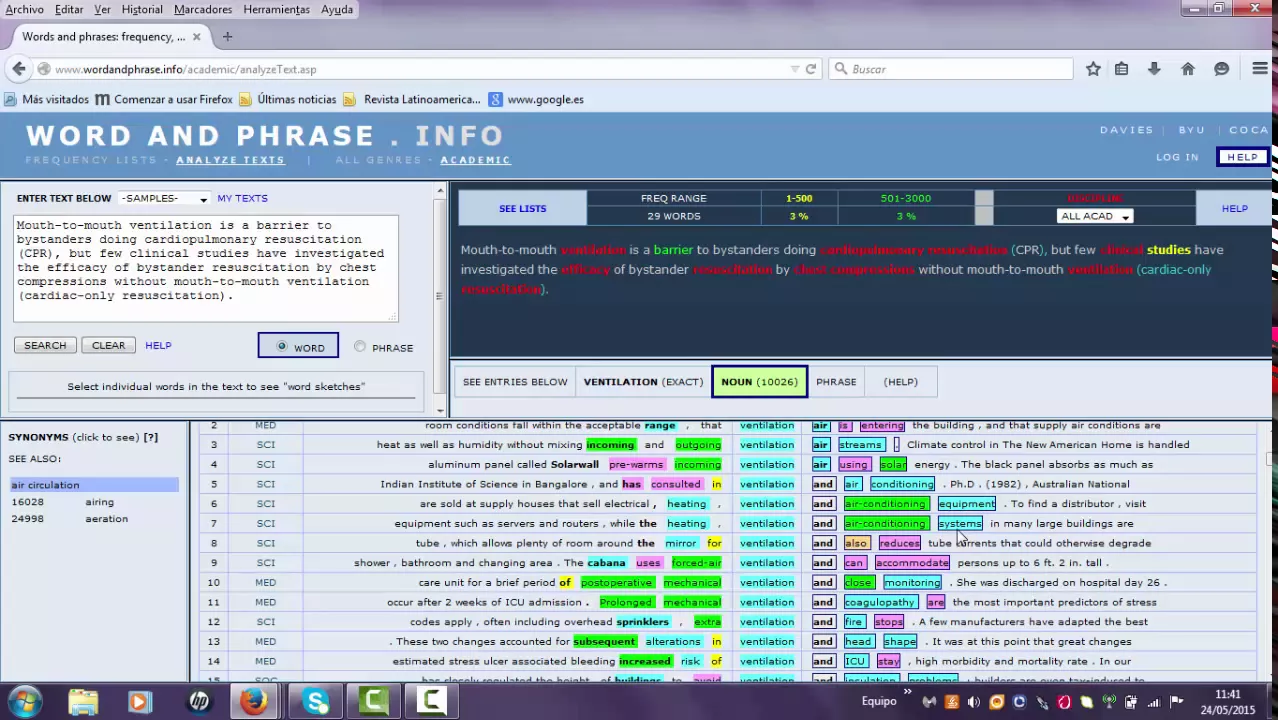The width and height of the screenshot is (1278, 720).
Task: Go back with the browser back arrow
Action: [19, 69]
